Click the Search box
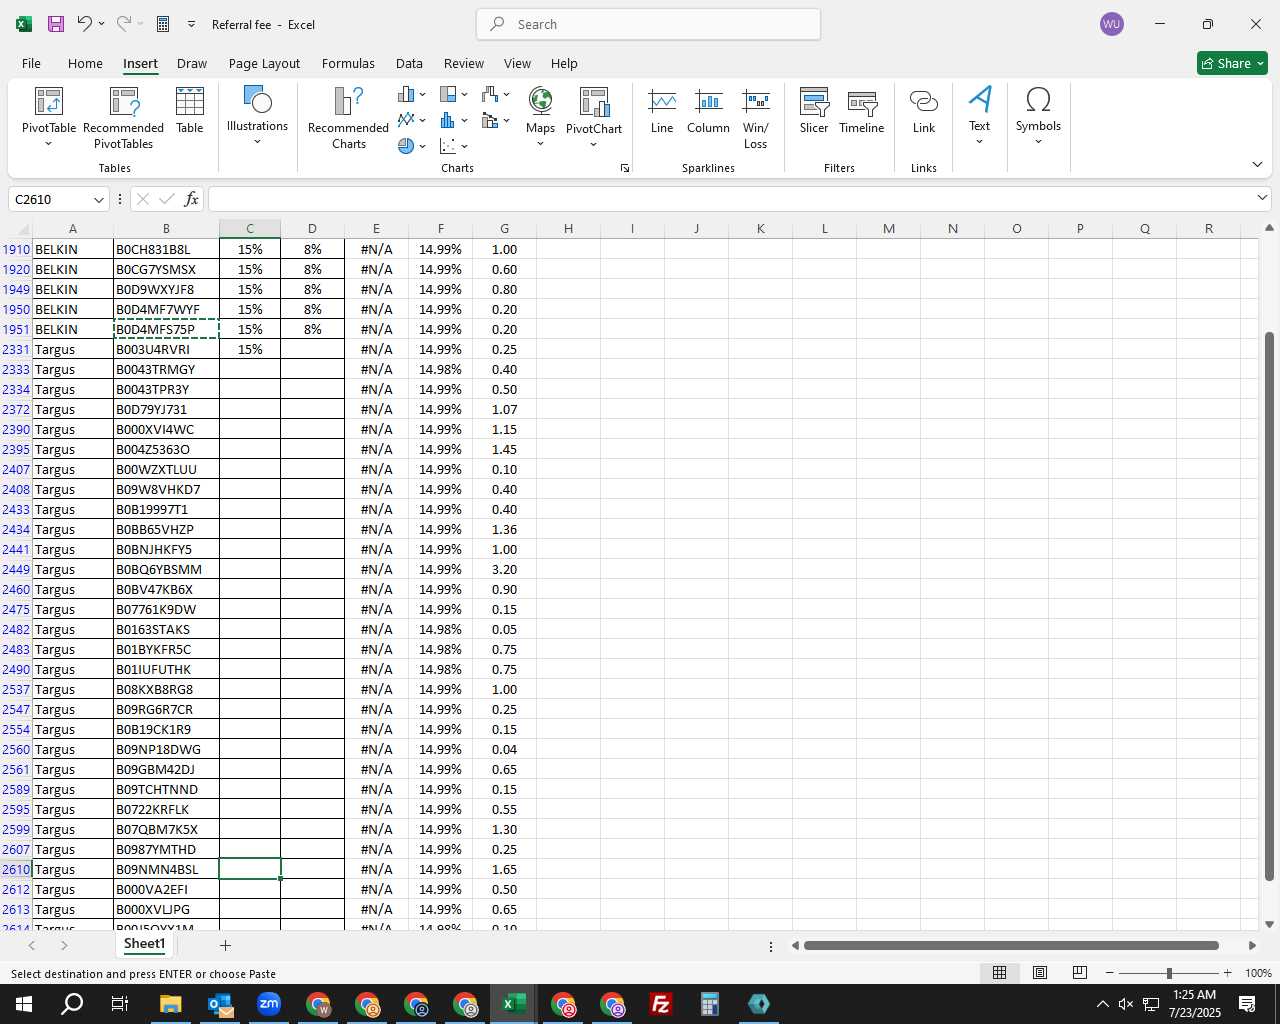This screenshot has width=1280, height=1024. [648, 24]
